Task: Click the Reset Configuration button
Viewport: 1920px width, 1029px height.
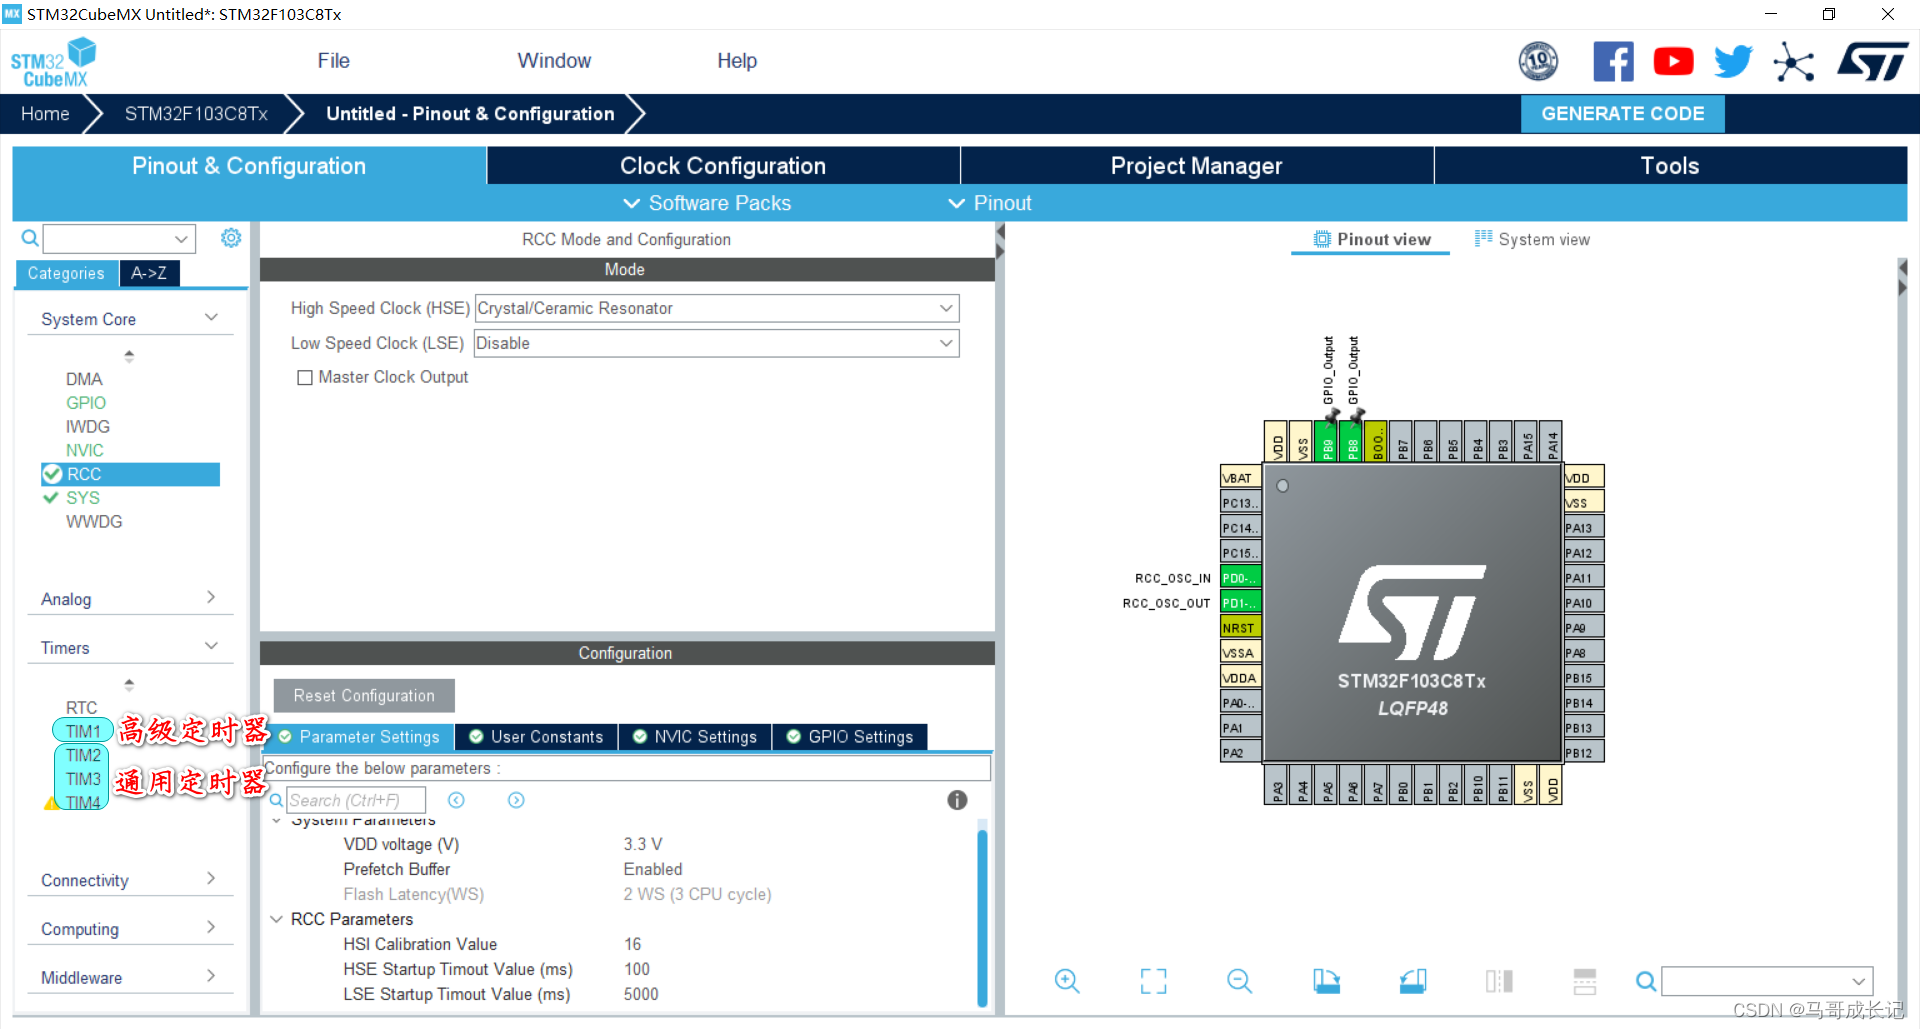Action: tap(364, 696)
